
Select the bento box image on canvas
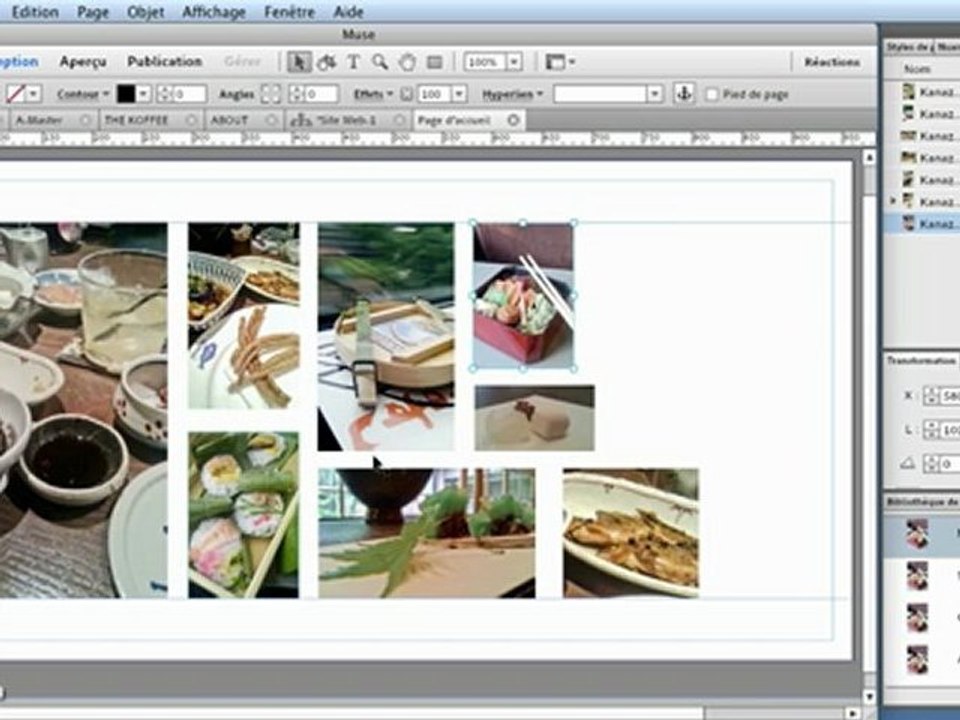click(x=523, y=296)
